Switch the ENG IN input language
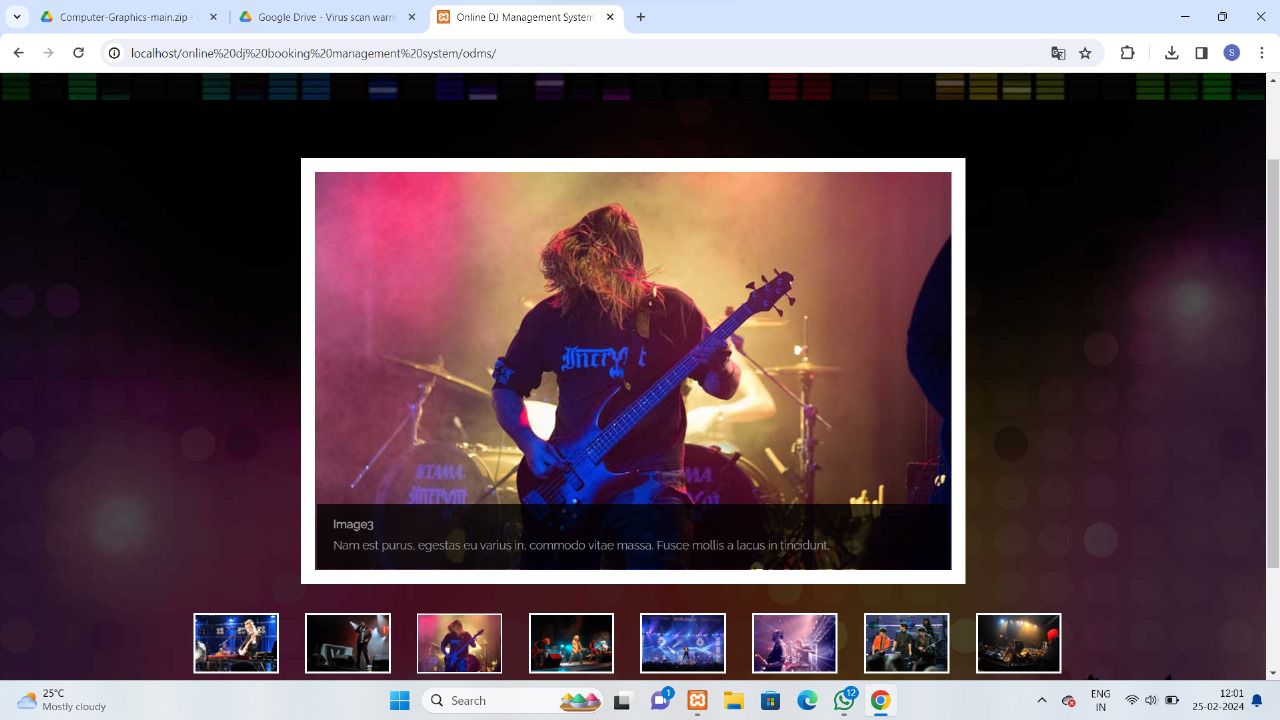Image resolution: width=1280 pixels, height=720 pixels. 1100,700
